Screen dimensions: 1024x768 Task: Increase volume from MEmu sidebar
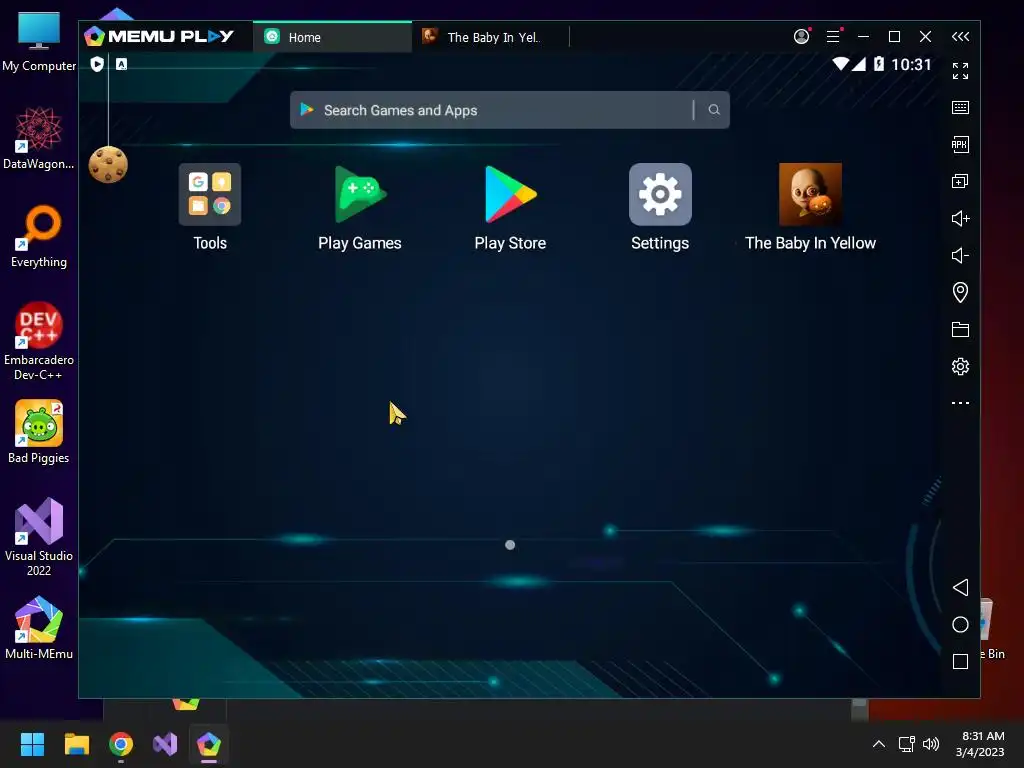pos(960,218)
